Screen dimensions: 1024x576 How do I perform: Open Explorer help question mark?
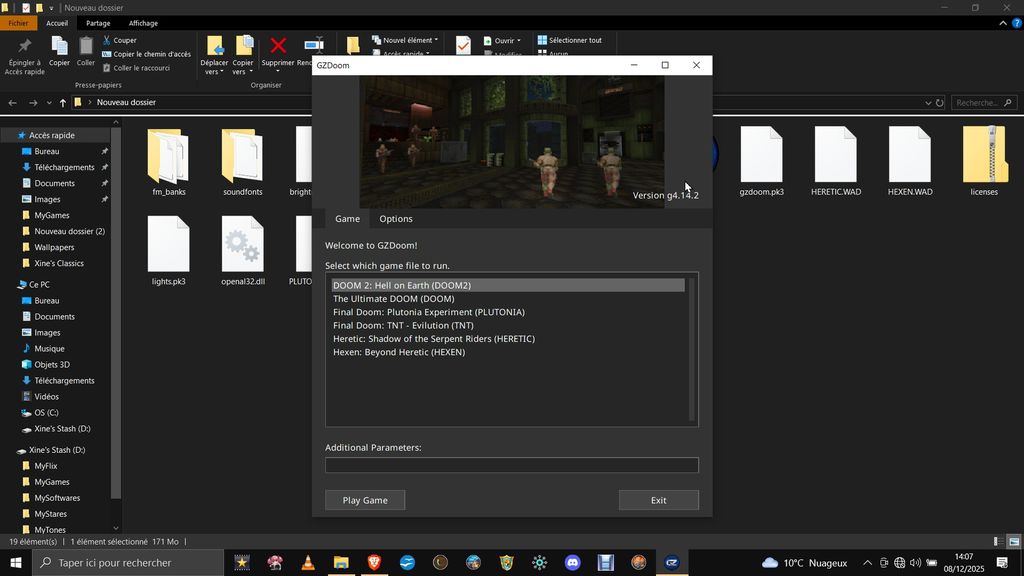(x=1016, y=23)
